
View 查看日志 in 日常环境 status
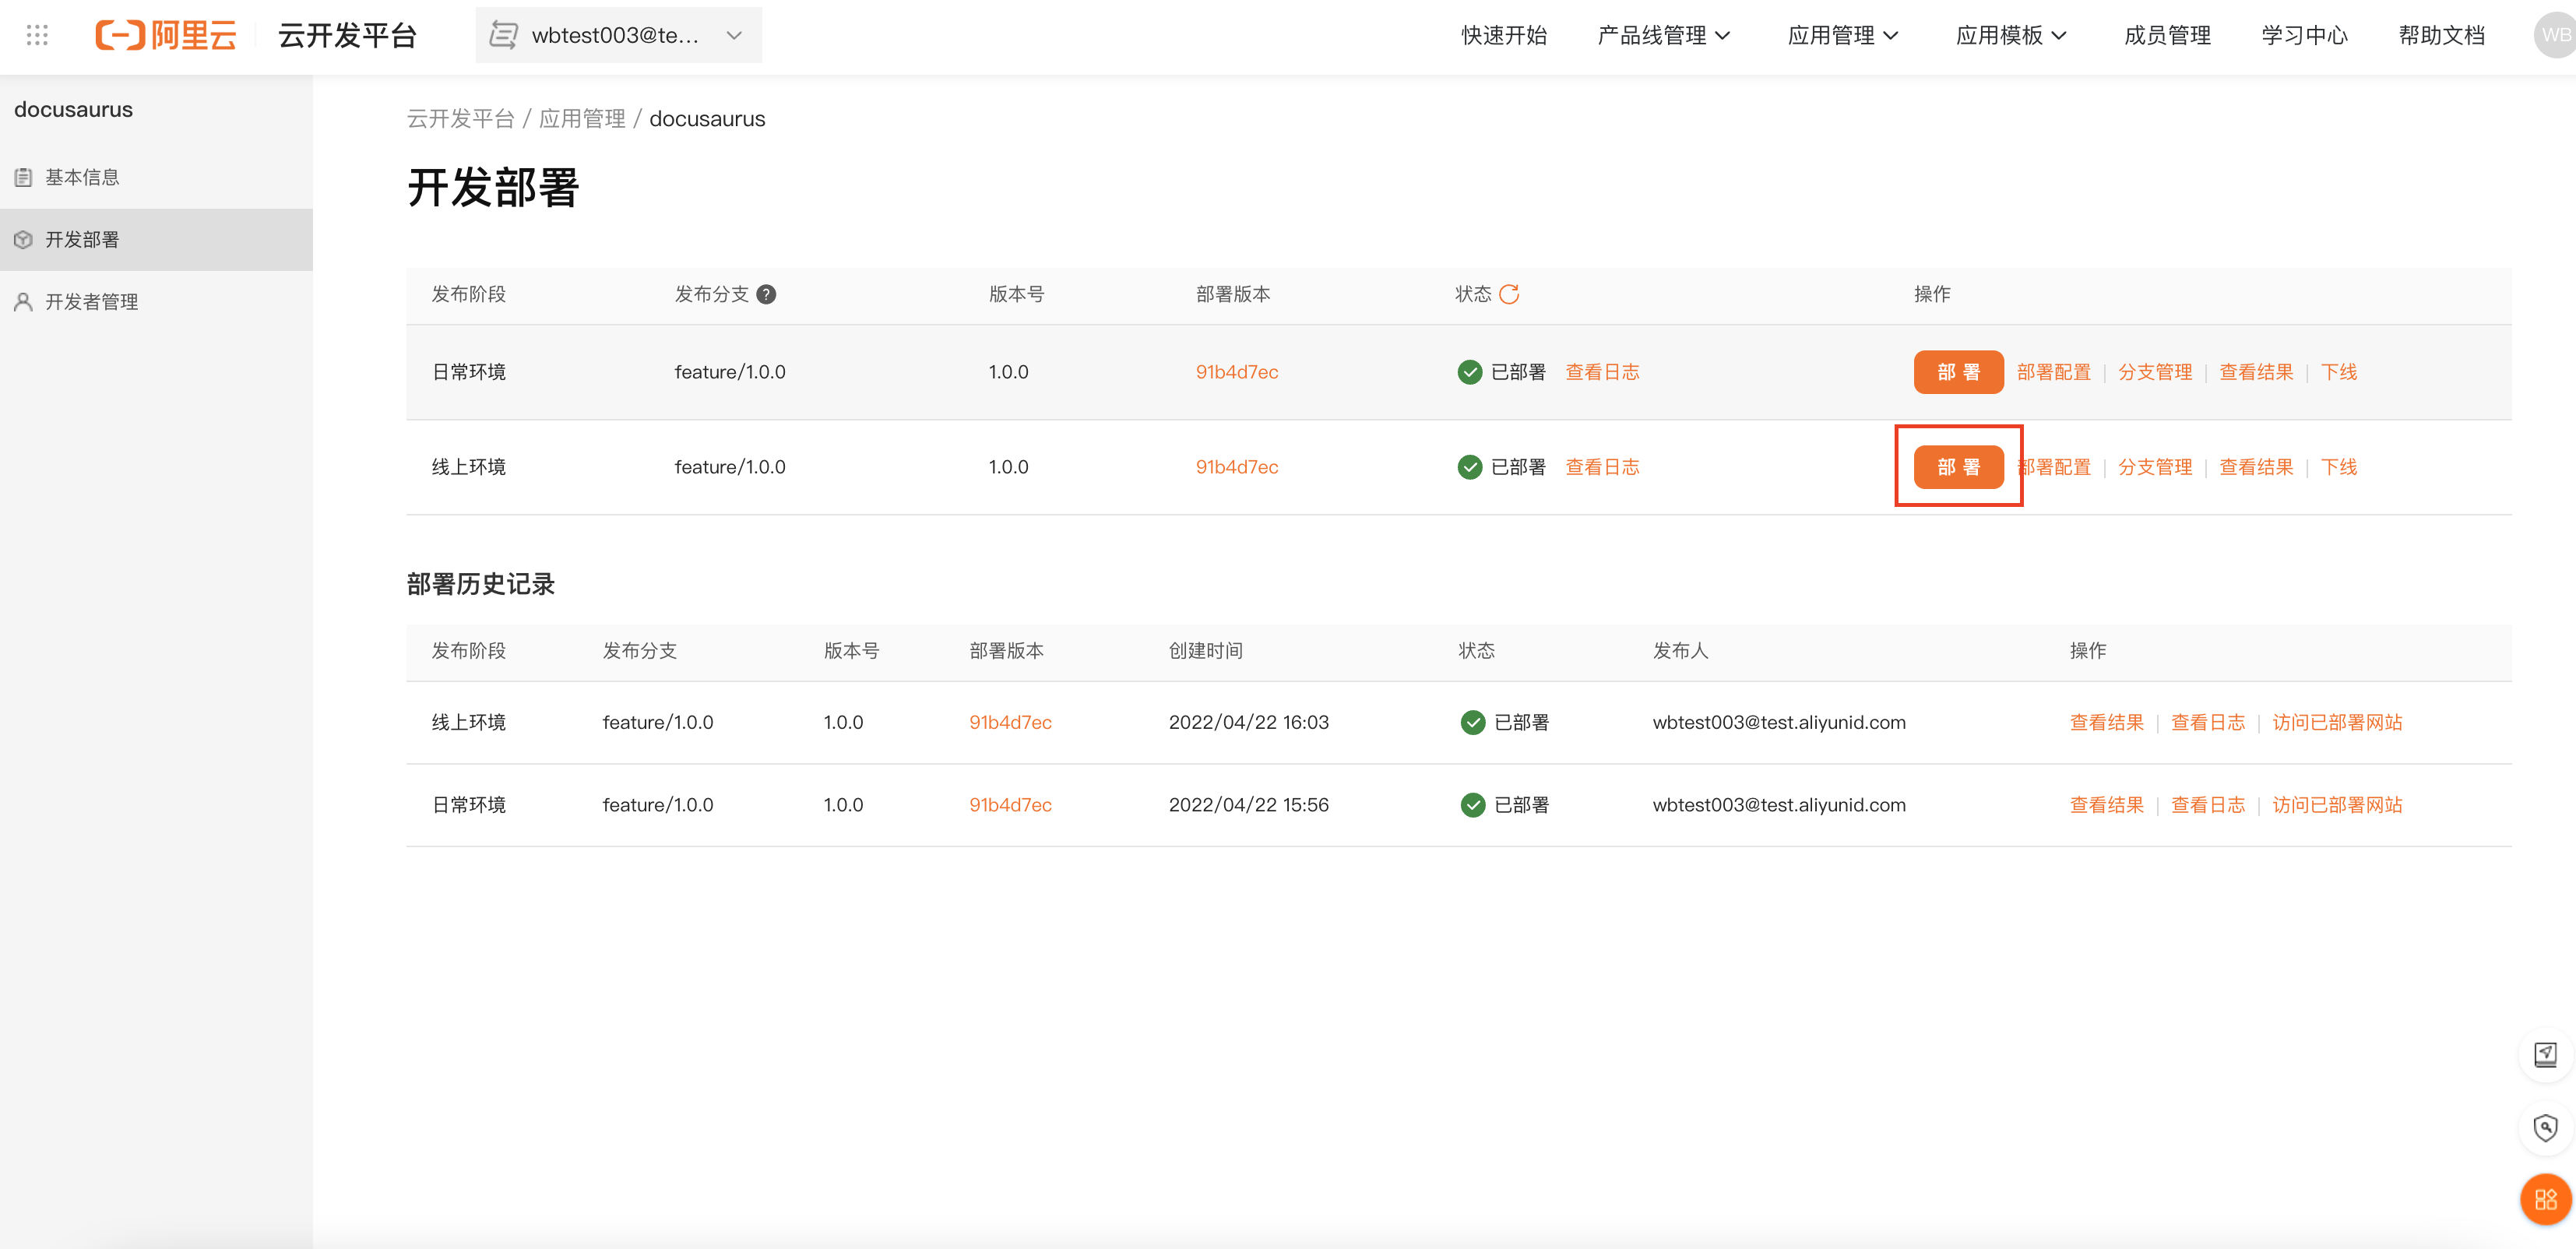[1602, 372]
